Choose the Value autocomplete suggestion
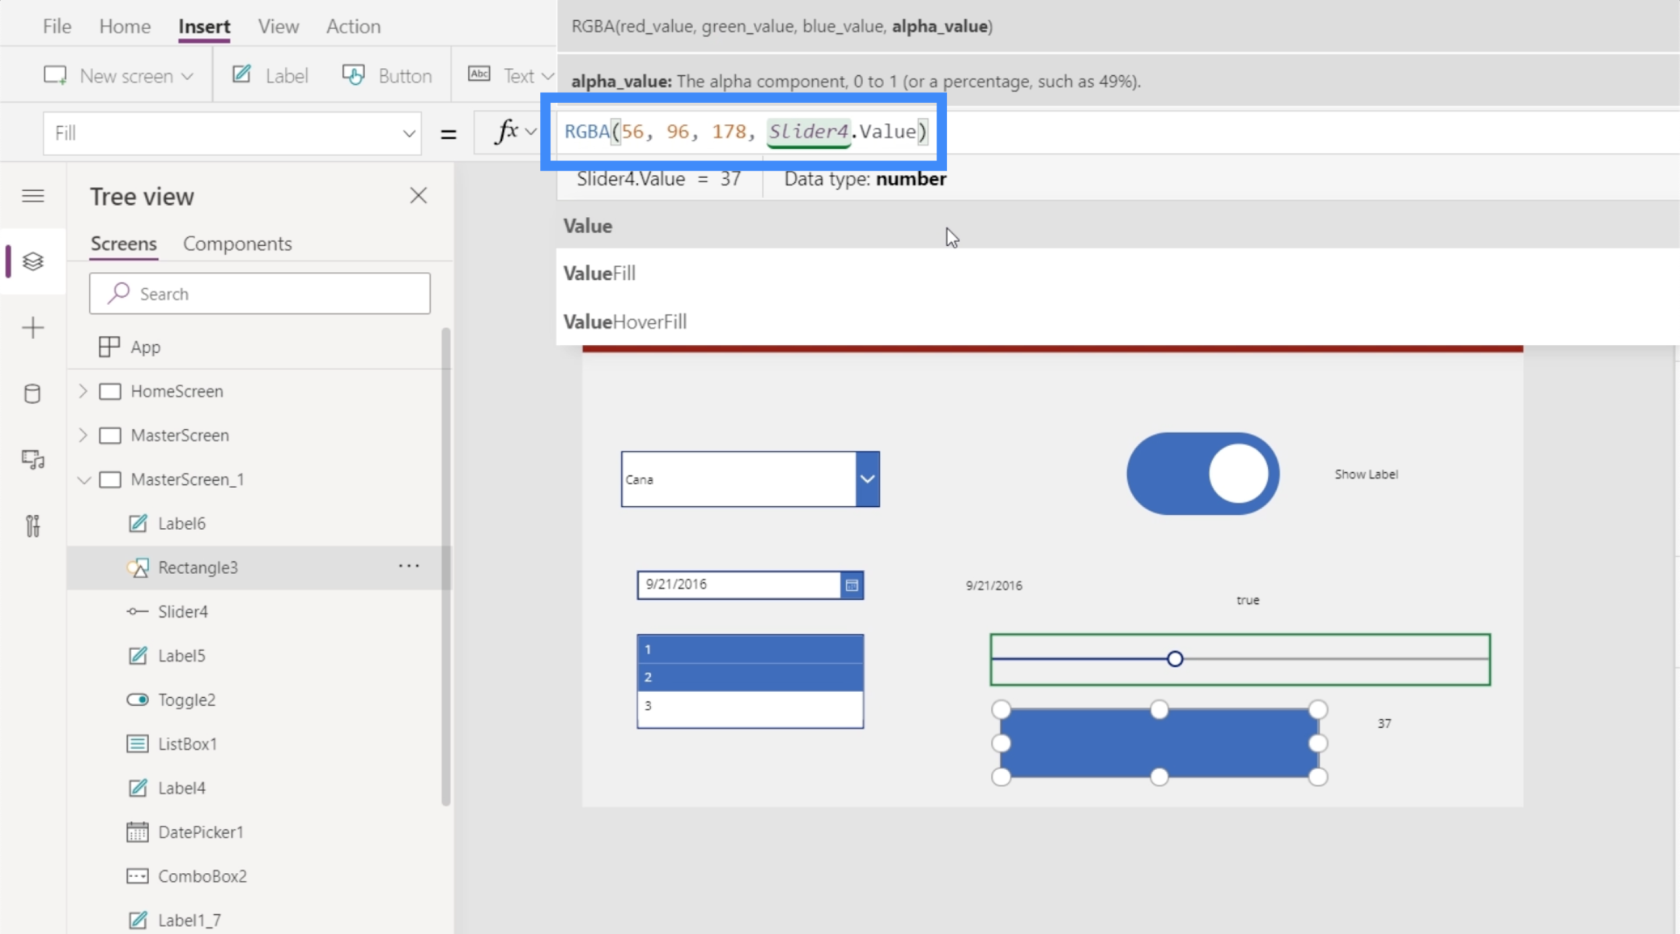 point(1117,226)
